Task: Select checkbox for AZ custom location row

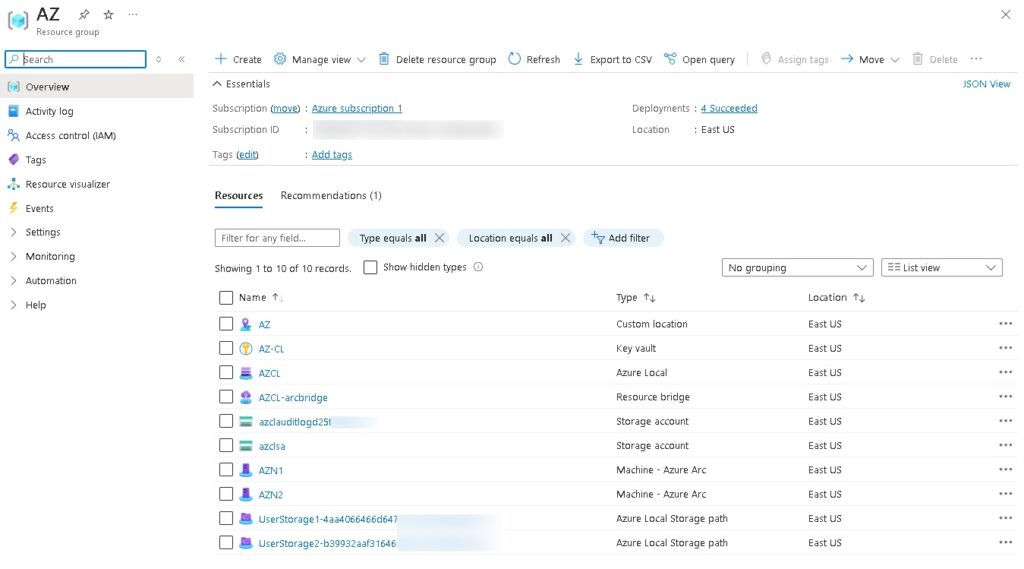Action: [x=226, y=323]
